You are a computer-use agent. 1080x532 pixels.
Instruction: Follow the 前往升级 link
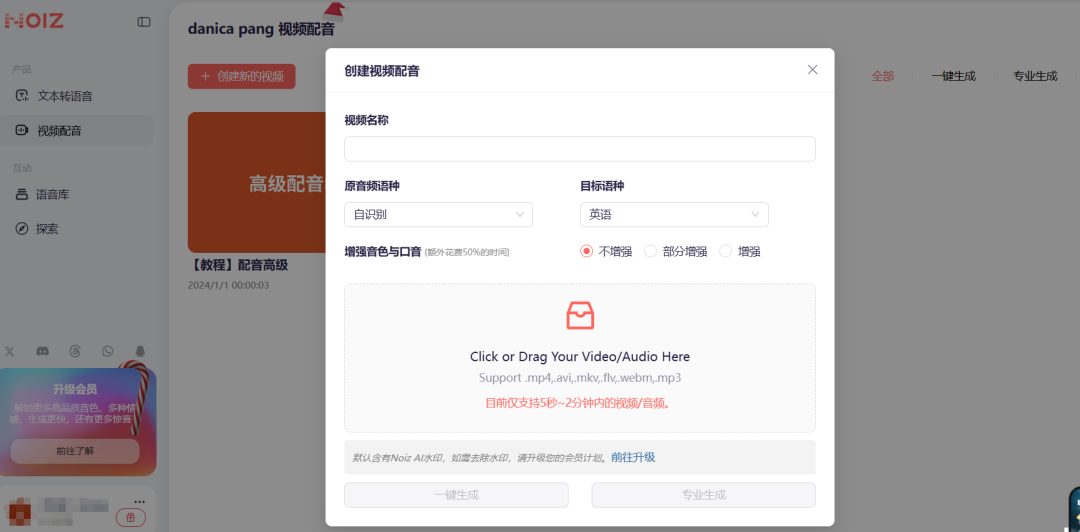coord(633,457)
